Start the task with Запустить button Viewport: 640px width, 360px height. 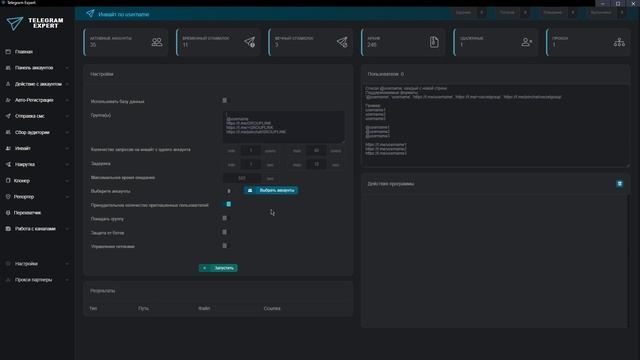coord(218,268)
